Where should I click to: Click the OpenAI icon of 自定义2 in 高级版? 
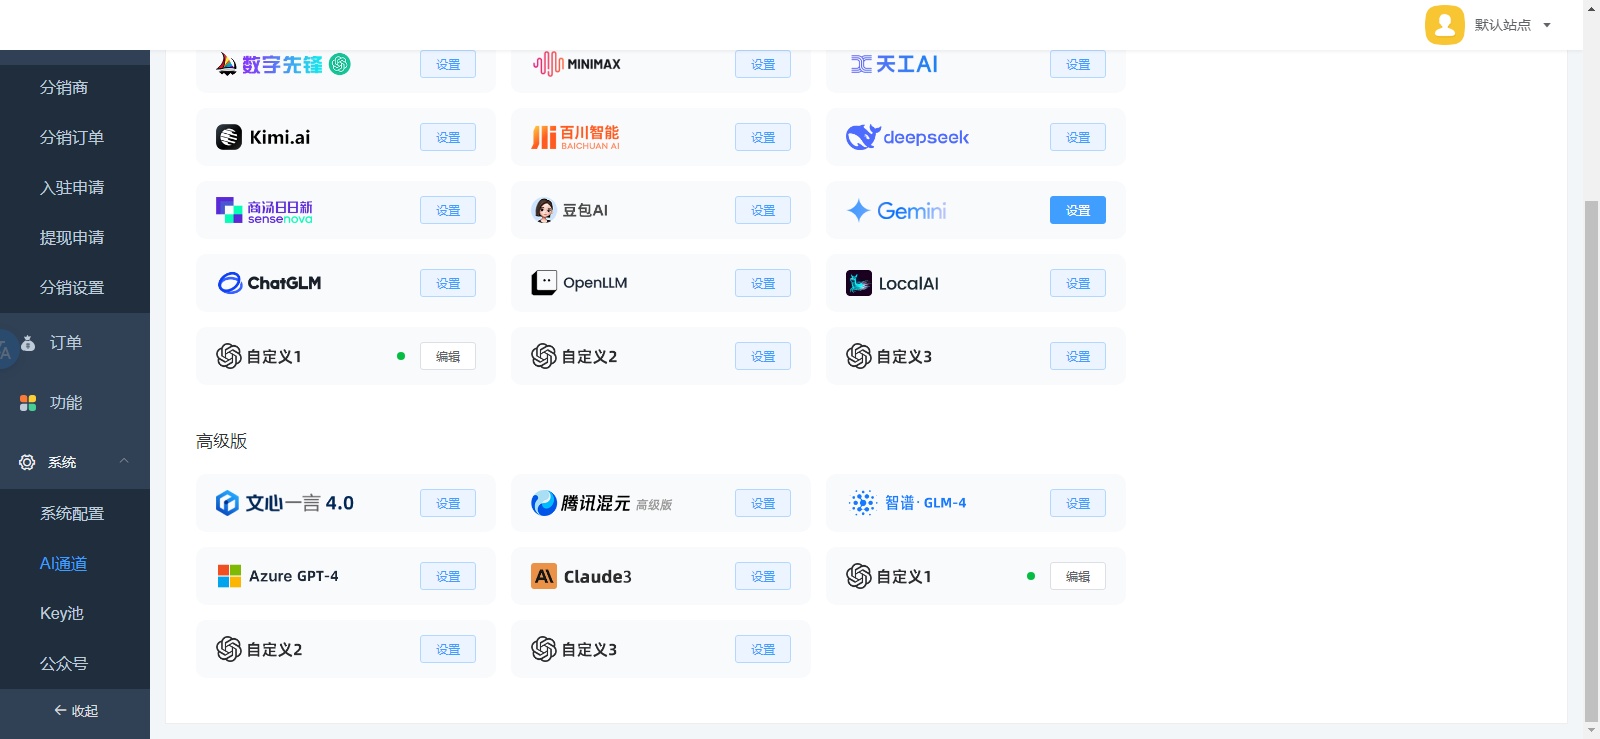click(229, 649)
